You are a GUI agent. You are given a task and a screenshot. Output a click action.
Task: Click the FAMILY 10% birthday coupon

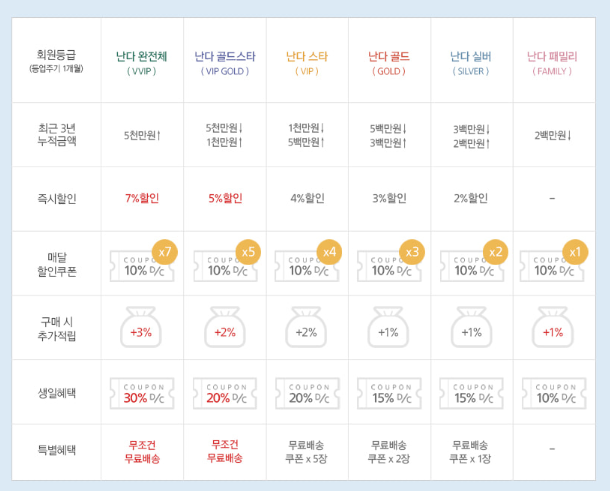click(554, 393)
